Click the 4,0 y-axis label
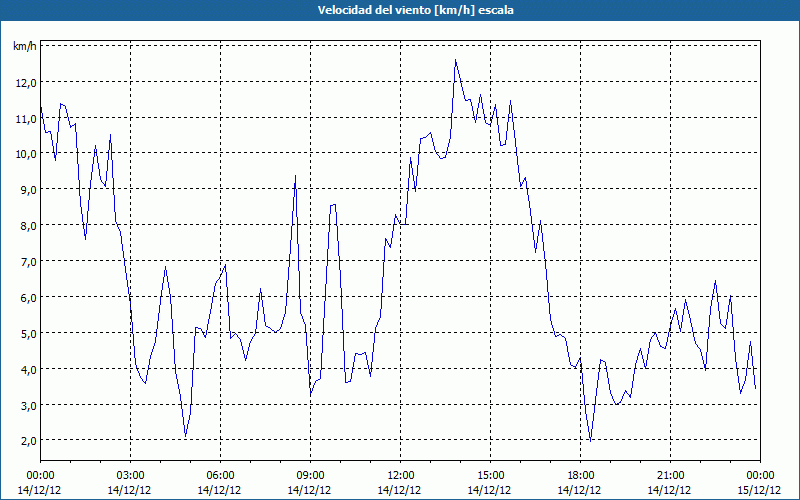This screenshot has height=500, width=800. pyautogui.click(x=28, y=369)
